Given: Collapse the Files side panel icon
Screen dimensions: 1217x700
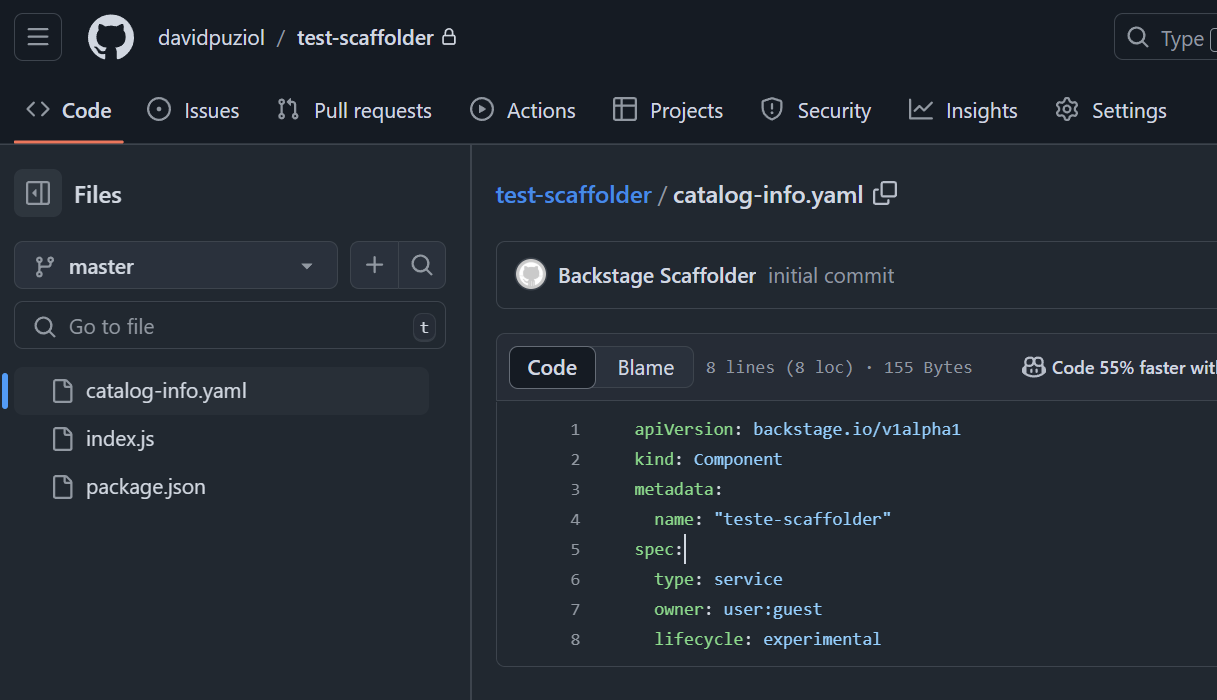Looking at the screenshot, I should click(x=38, y=194).
